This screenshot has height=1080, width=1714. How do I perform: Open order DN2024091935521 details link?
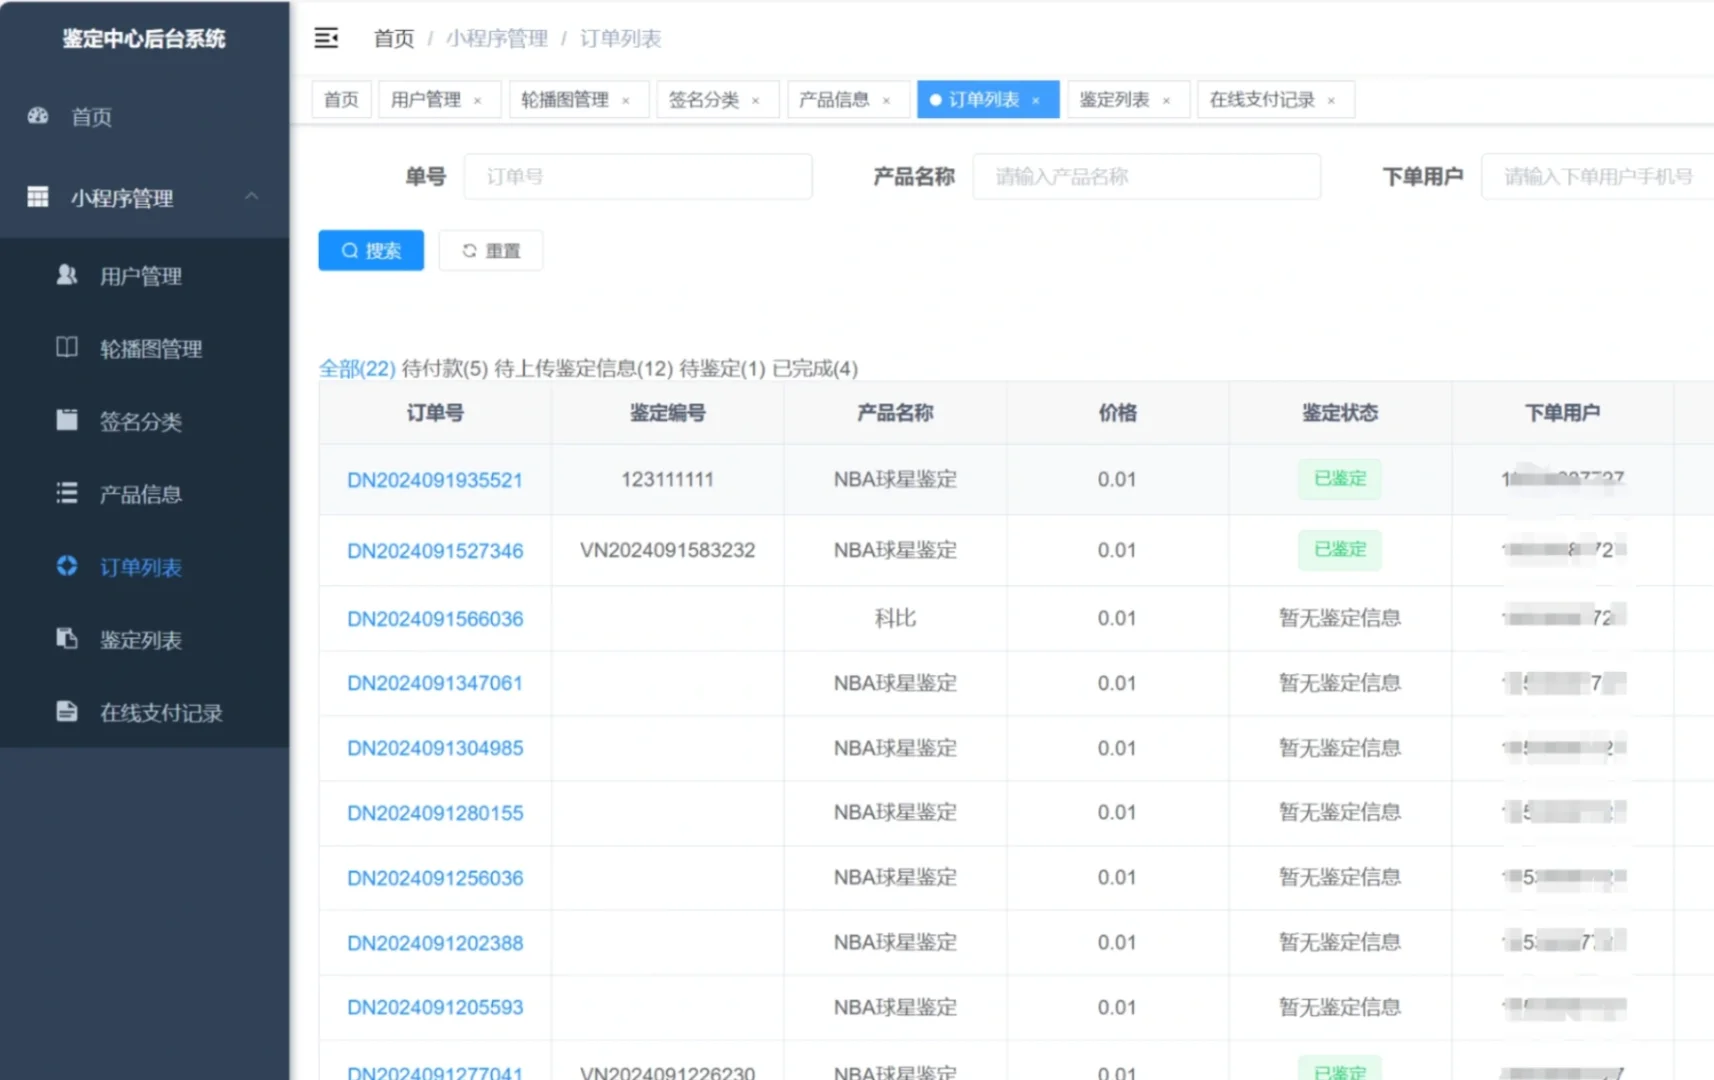(x=434, y=480)
